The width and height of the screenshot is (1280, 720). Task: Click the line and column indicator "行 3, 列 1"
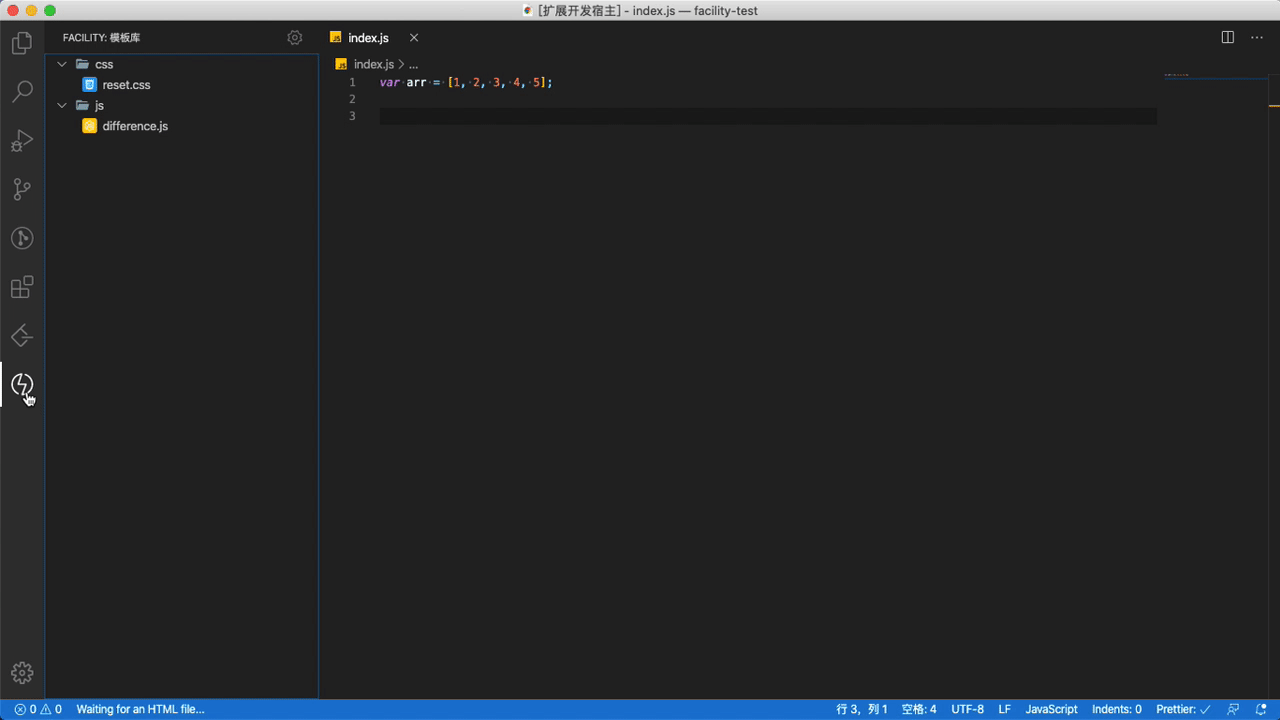pos(862,709)
